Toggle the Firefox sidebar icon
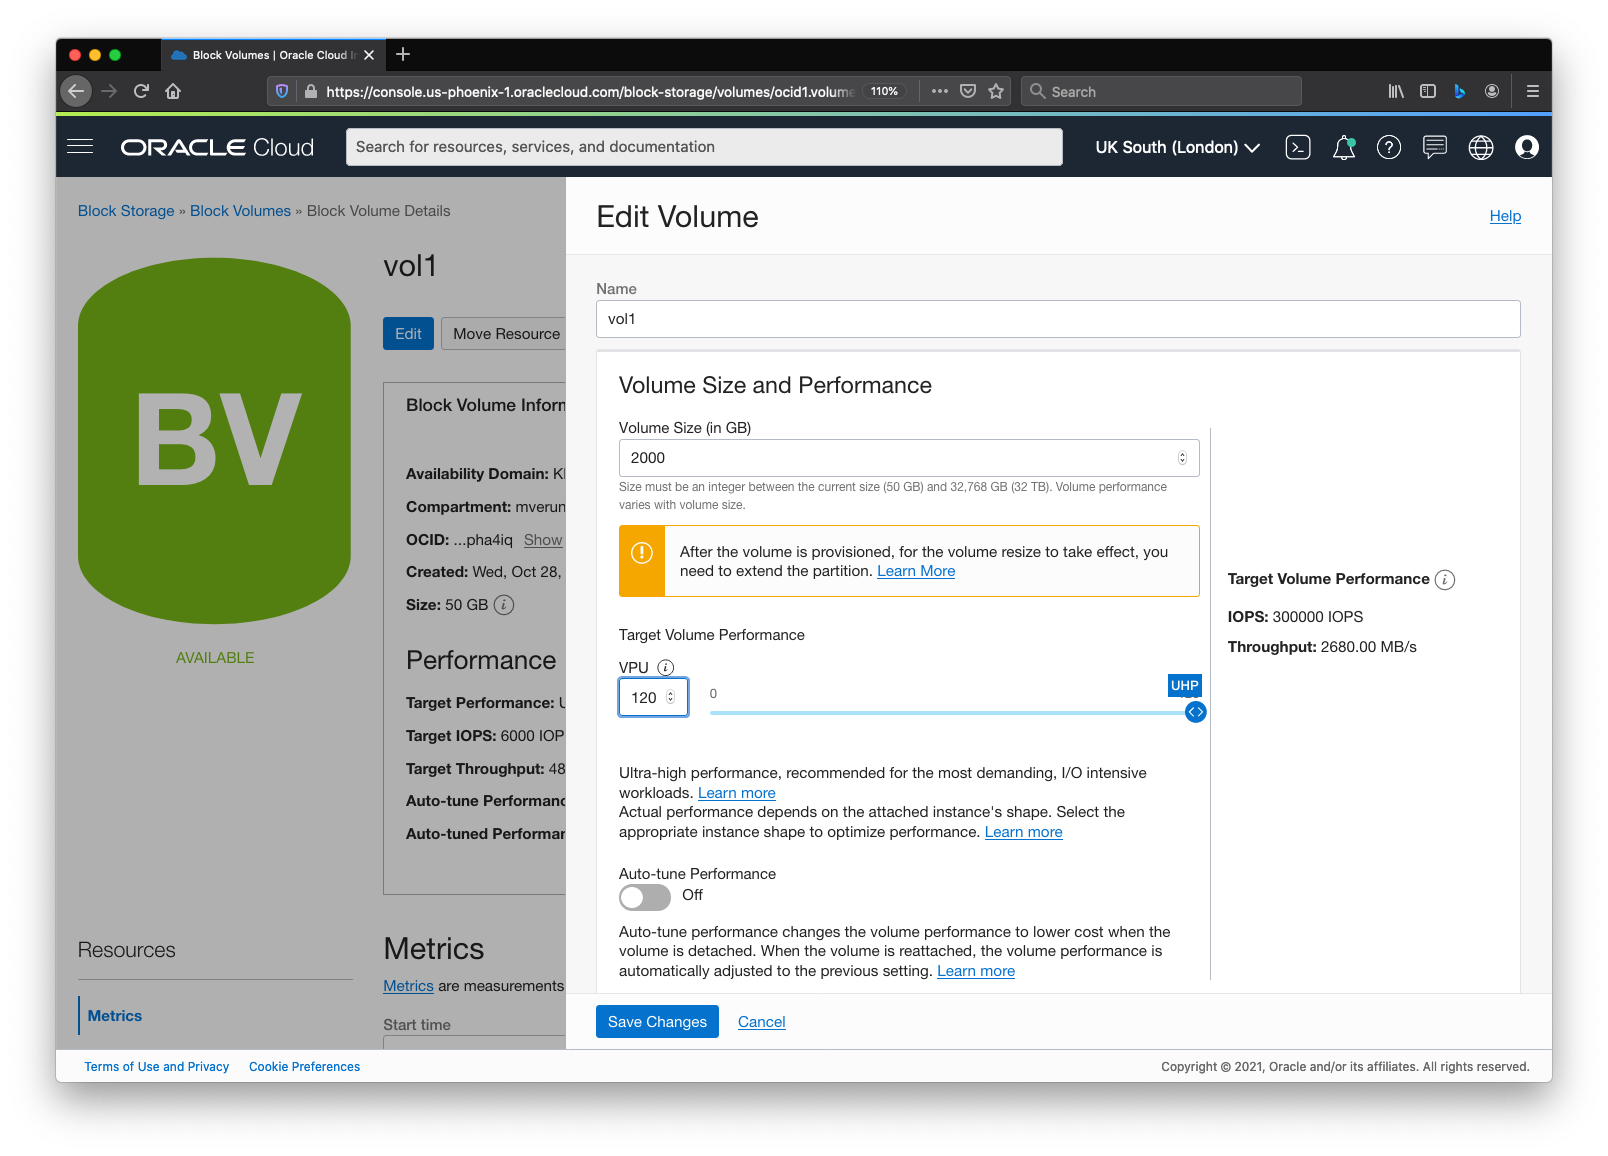1608x1156 pixels. coord(1428,91)
